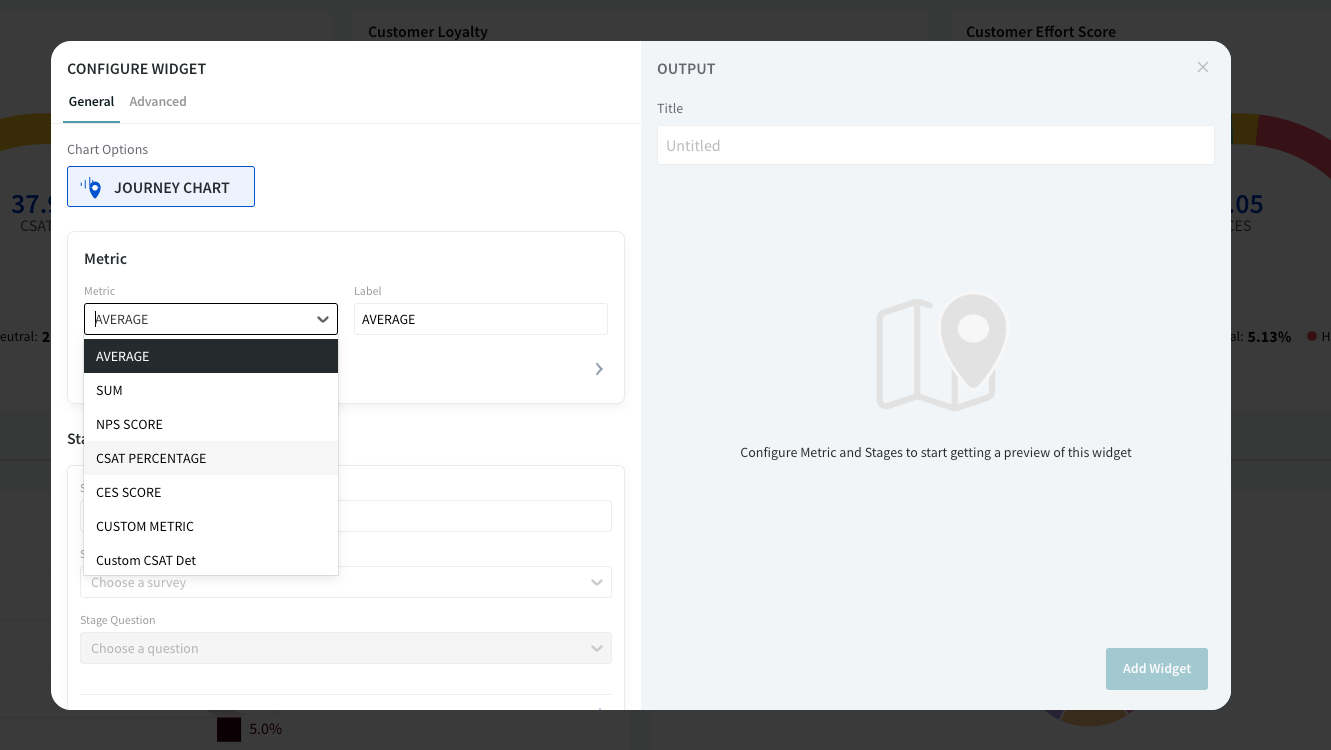The height and width of the screenshot is (750, 1331).
Task: Collapse the Metric dropdown arrow
Action: click(x=323, y=320)
